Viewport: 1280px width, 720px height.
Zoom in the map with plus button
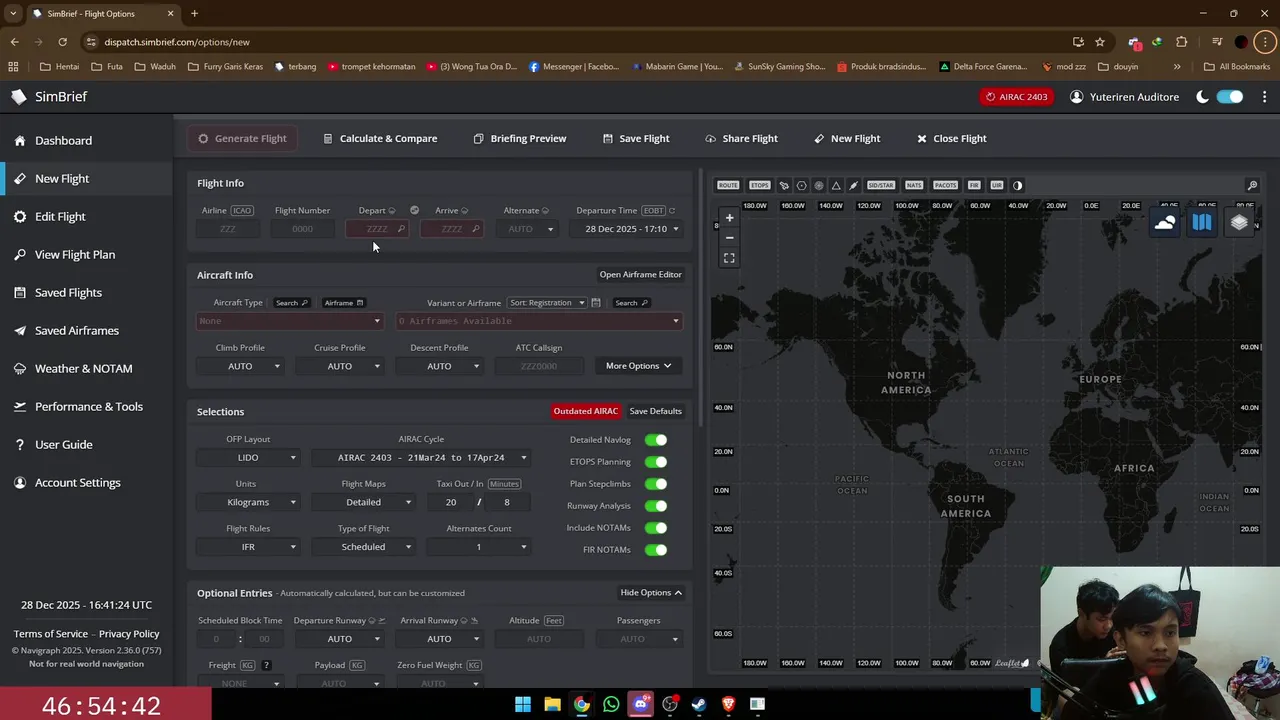729,218
